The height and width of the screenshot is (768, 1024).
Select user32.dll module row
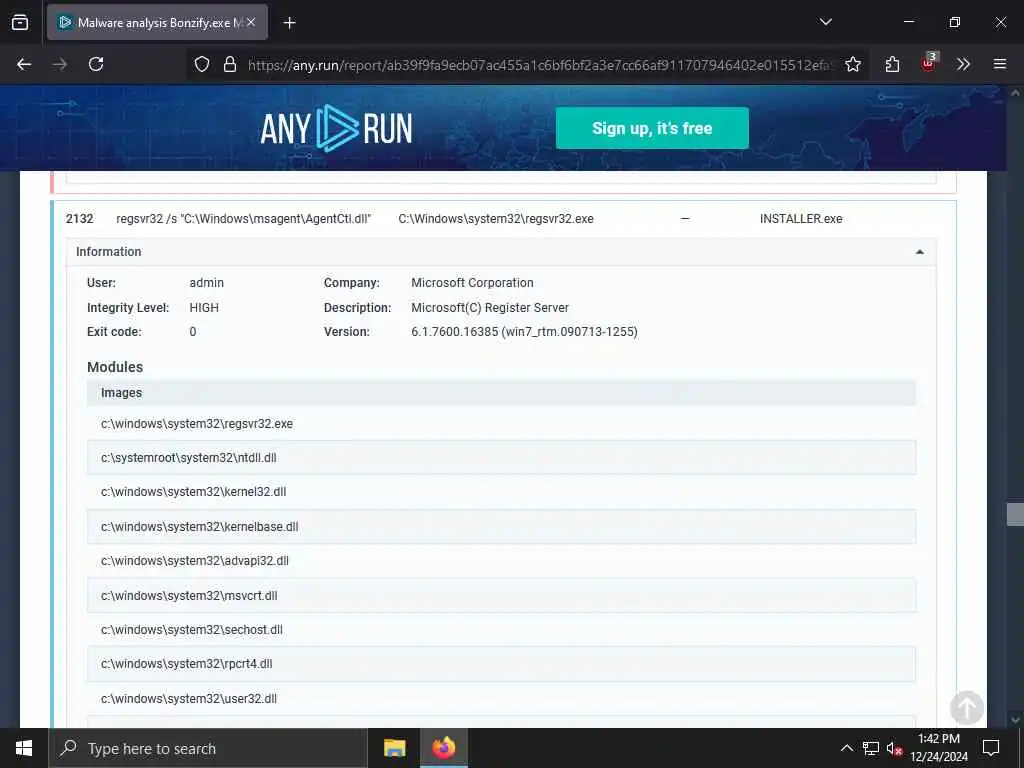pyautogui.click(x=502, y=699)
